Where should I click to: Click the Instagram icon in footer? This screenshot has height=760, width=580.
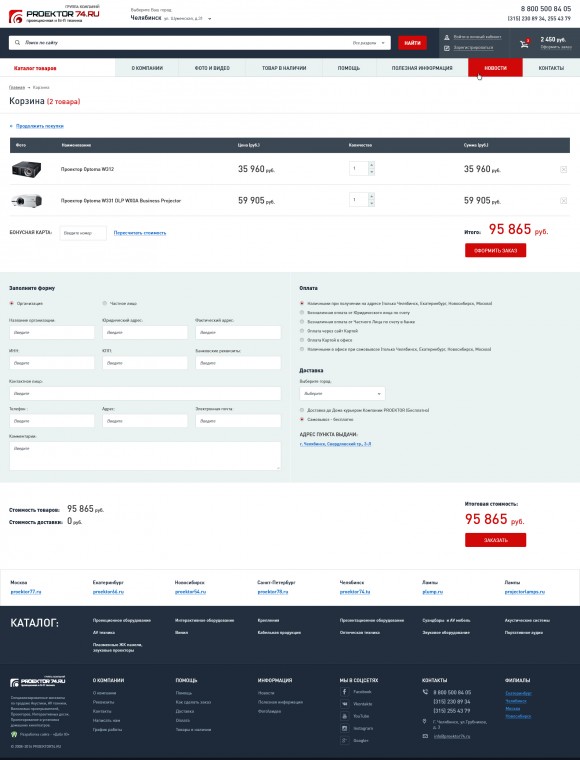(x=345, y=728)
